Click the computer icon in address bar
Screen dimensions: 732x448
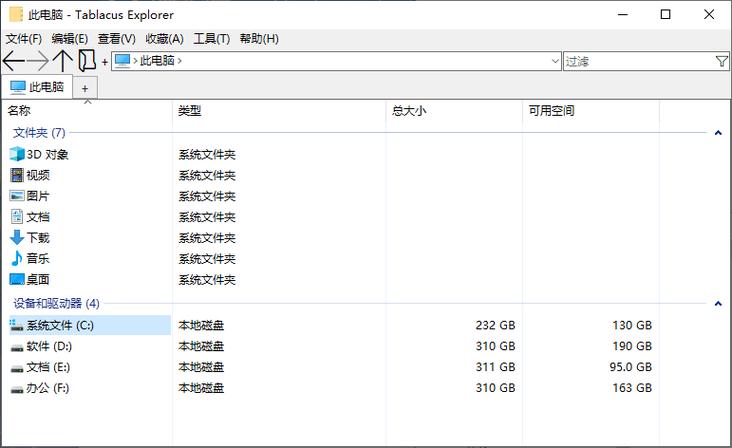tap(122, 61)
